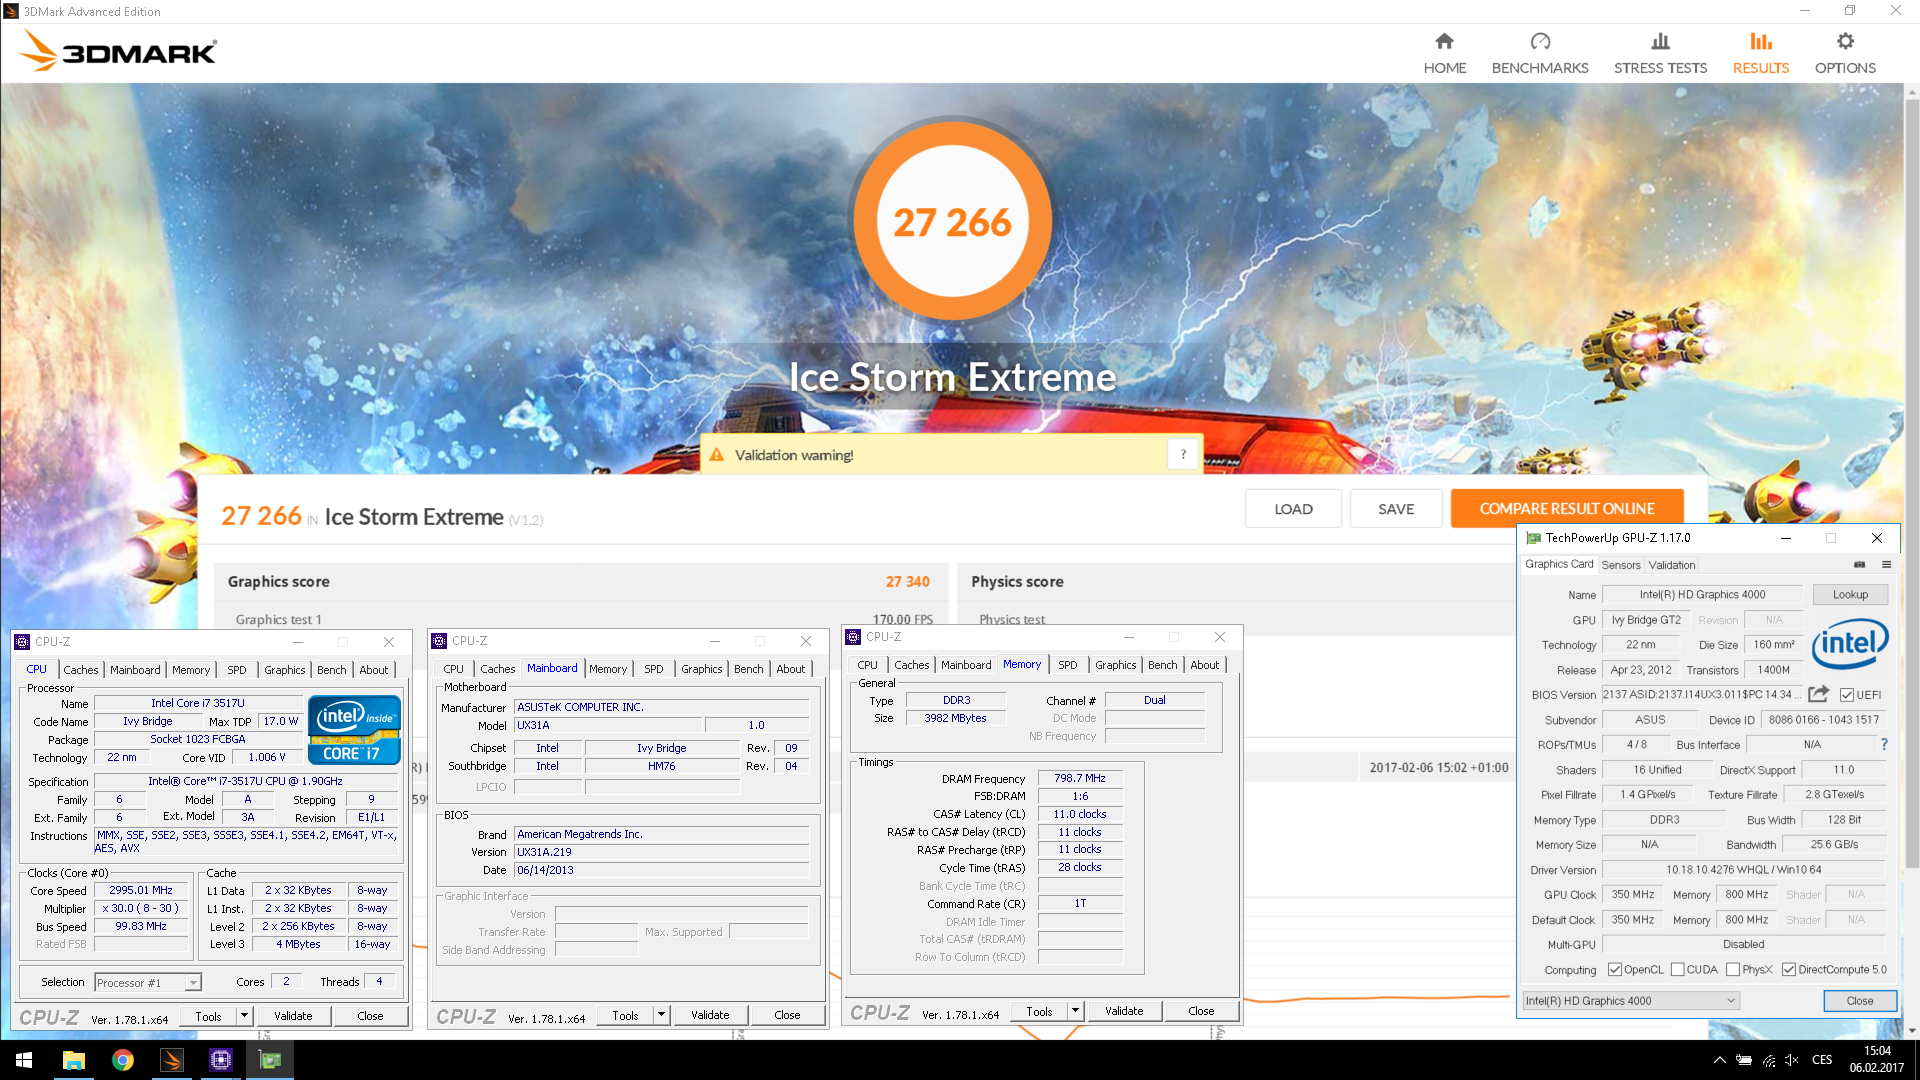The image size is (1920, 1080).
Task: Toggle the UEFI checkbox in GPU-Z
Action: [x=1846, y=695]
